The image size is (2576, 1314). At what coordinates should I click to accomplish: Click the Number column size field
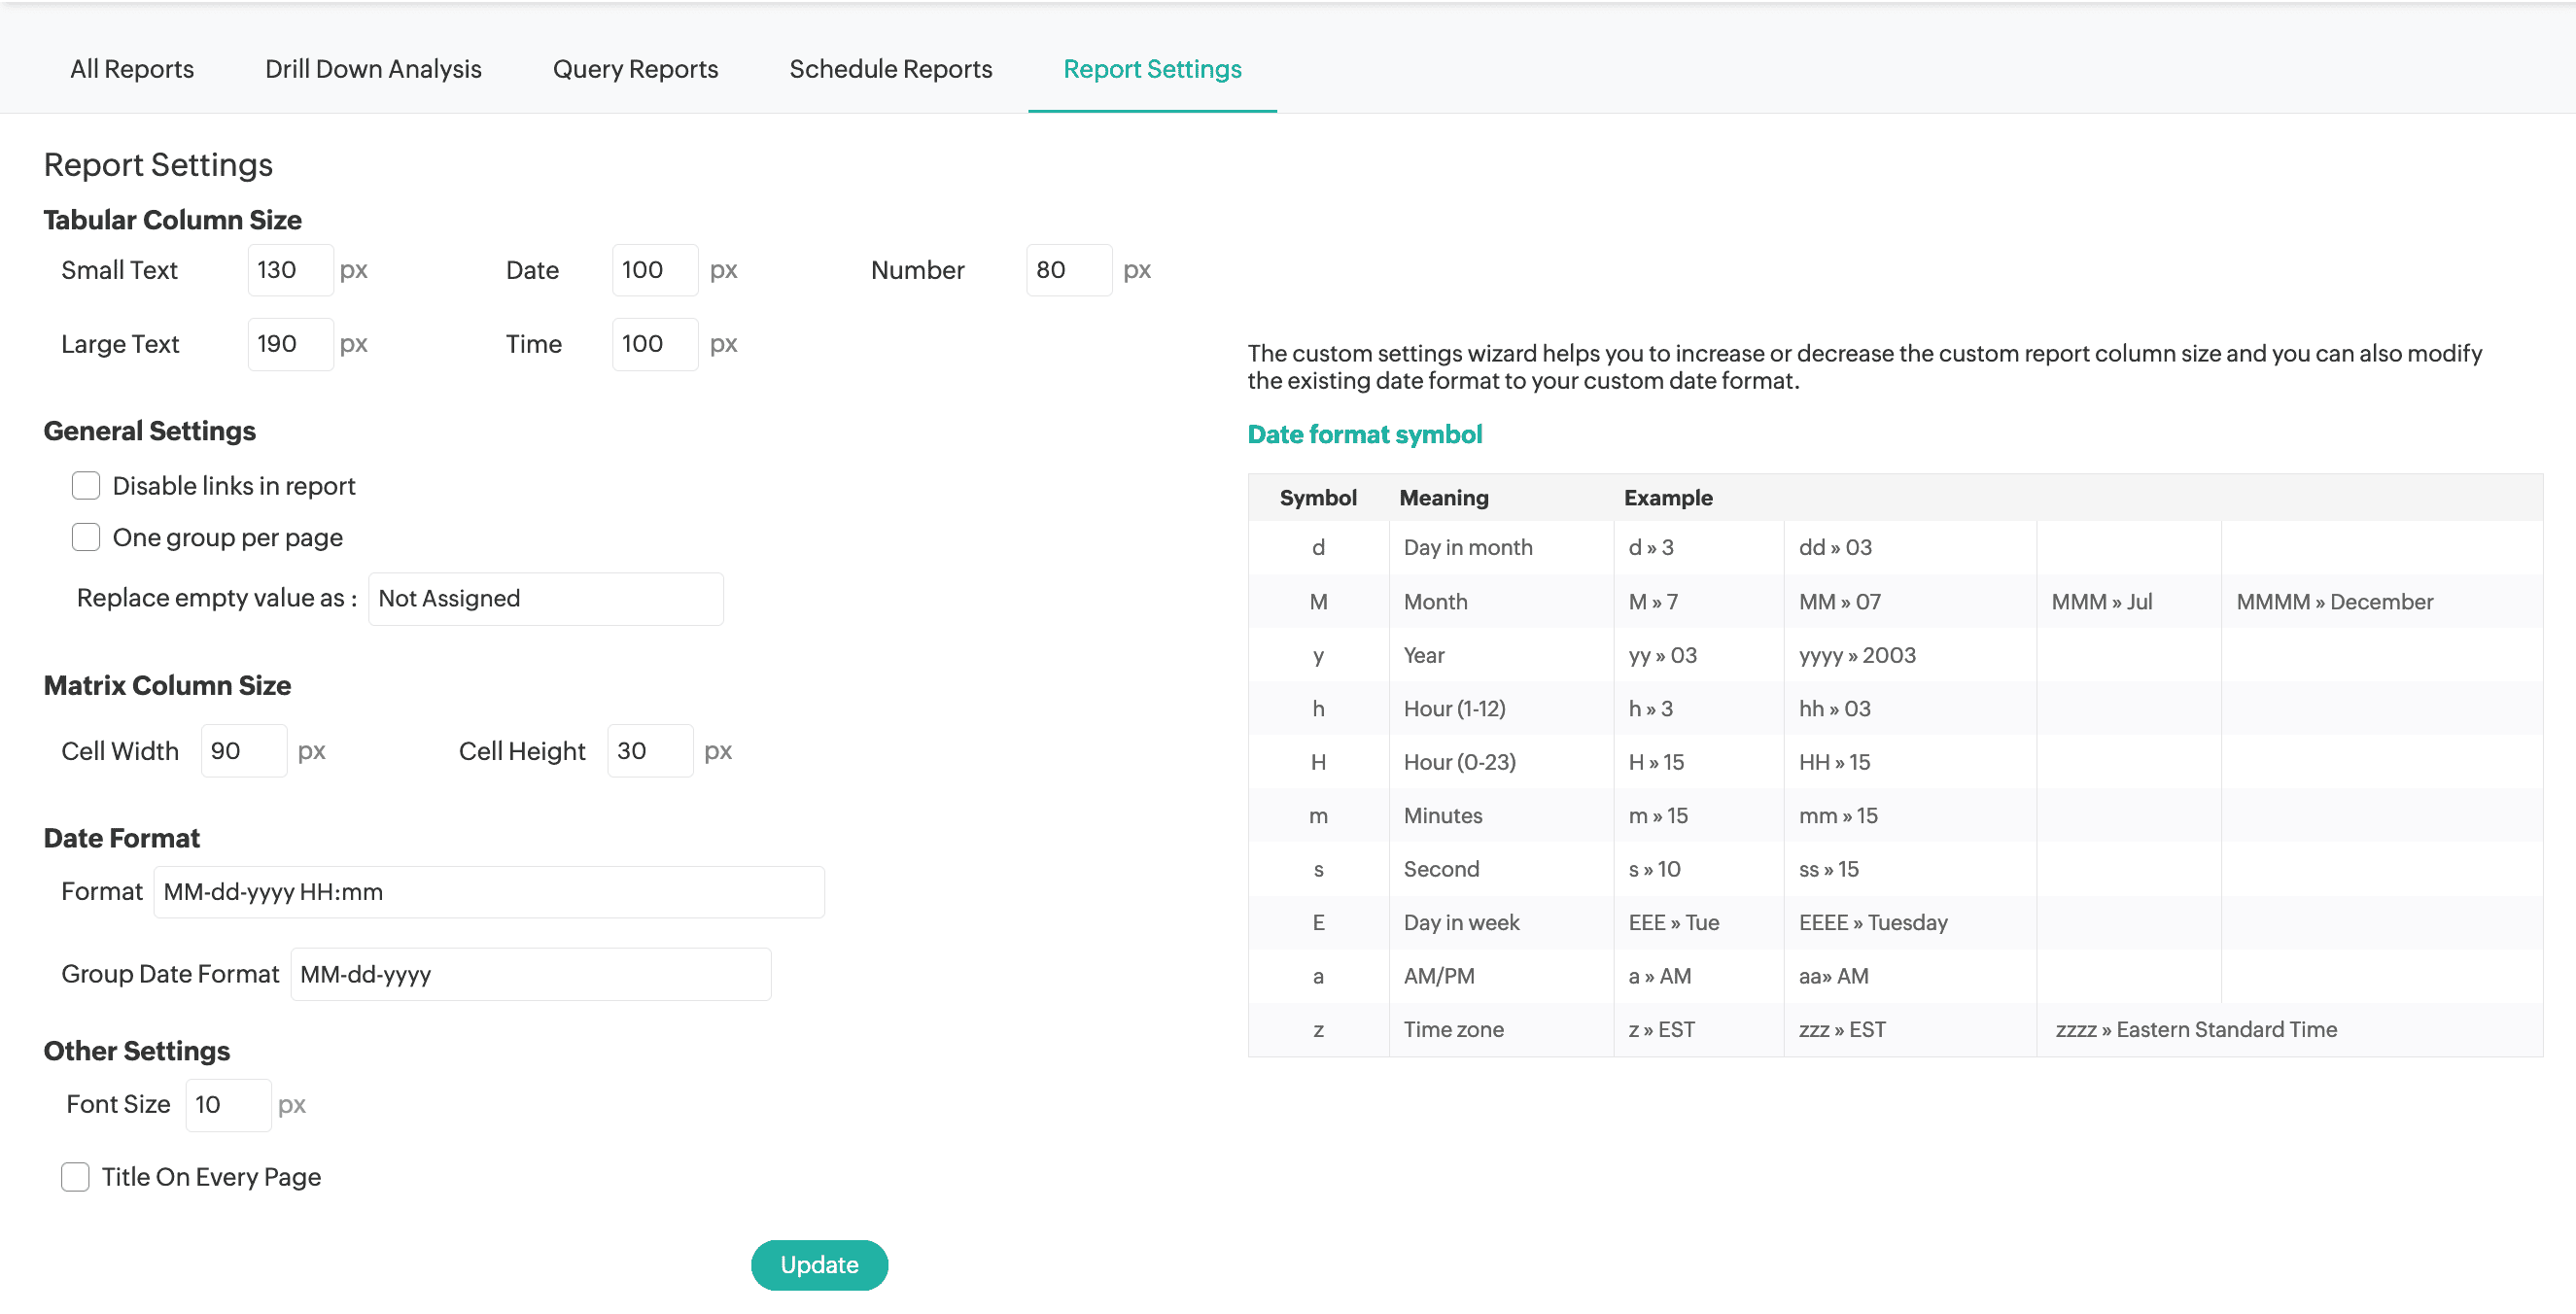1068,270
